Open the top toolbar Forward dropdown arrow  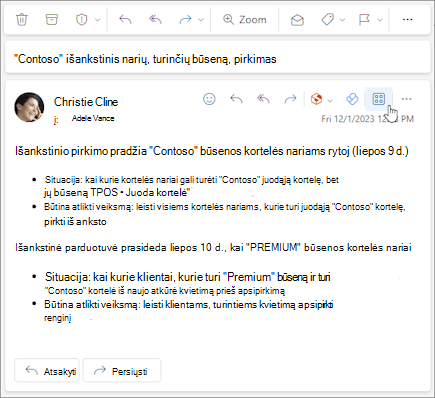pyautogui.click(x=201, y=20)
